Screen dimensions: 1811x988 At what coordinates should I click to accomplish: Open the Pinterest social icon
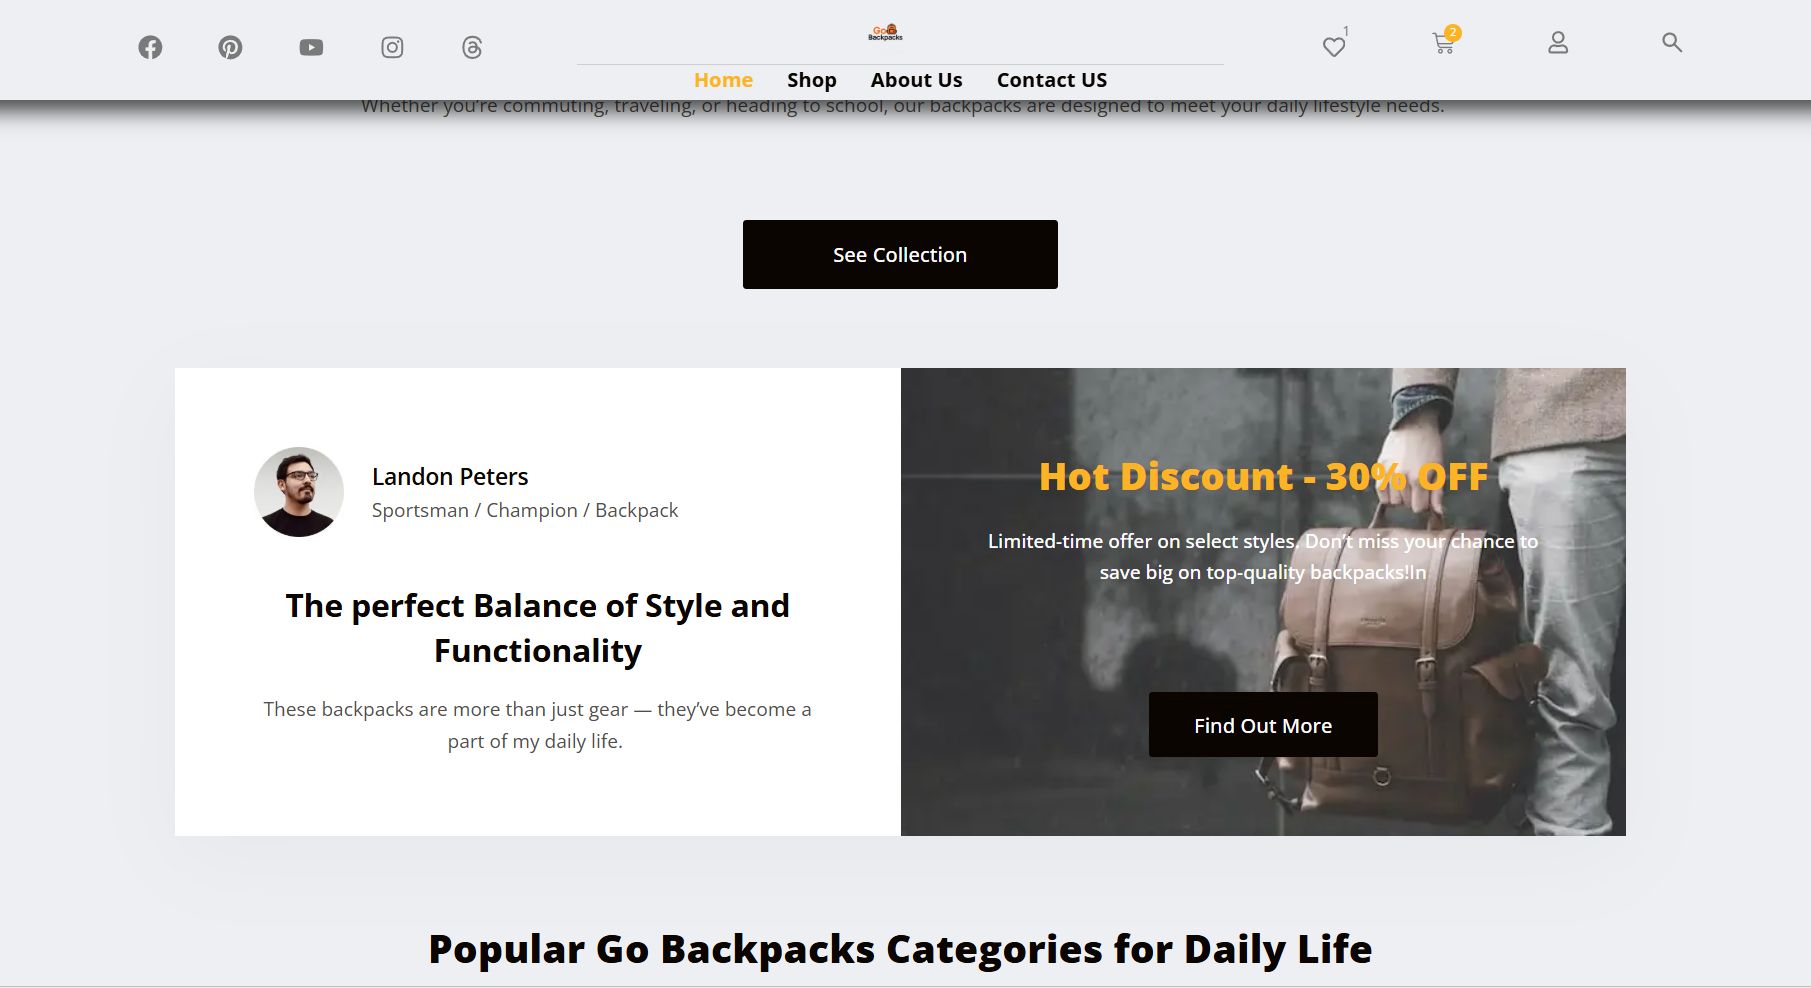click(230, 47)
